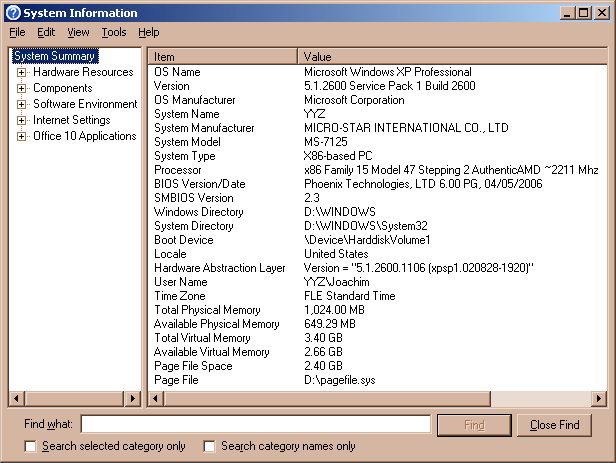Open the File menu

point(17,32)
